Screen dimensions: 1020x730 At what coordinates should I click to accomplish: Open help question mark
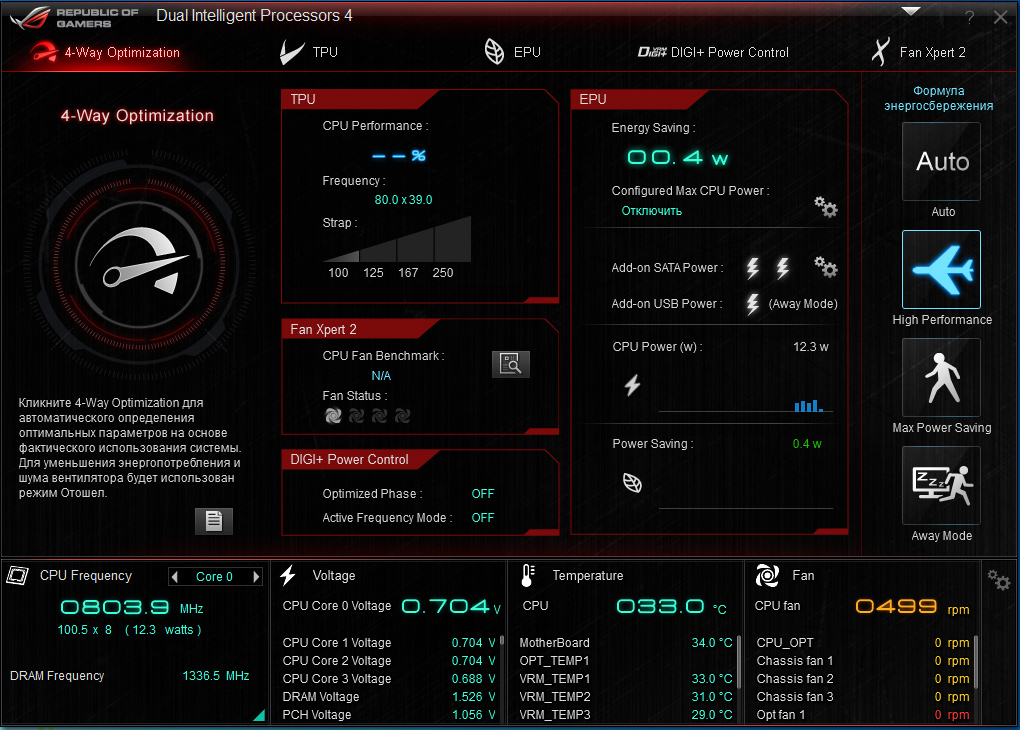point(969,18)
